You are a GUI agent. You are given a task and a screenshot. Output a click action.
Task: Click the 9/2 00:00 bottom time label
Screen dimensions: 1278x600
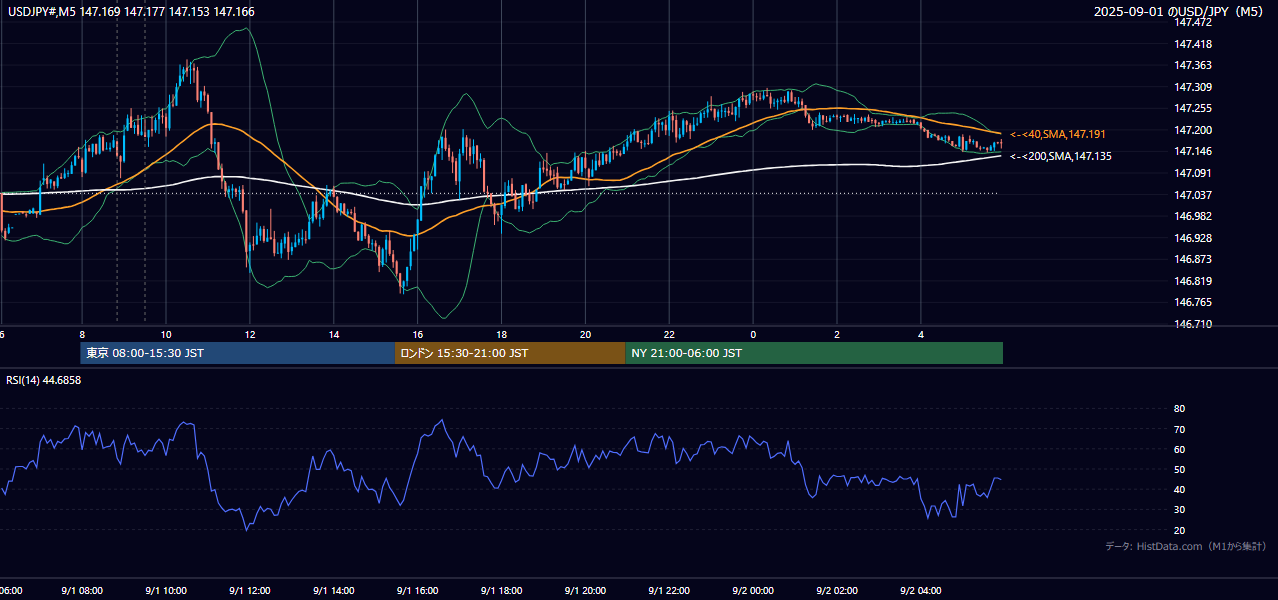point(754,591)
